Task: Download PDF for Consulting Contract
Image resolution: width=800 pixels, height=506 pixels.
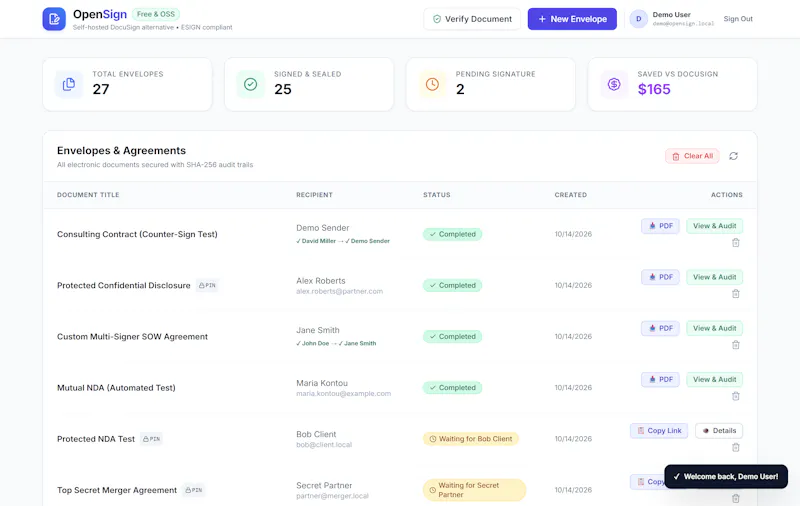Action: click(x=660, y=226)
